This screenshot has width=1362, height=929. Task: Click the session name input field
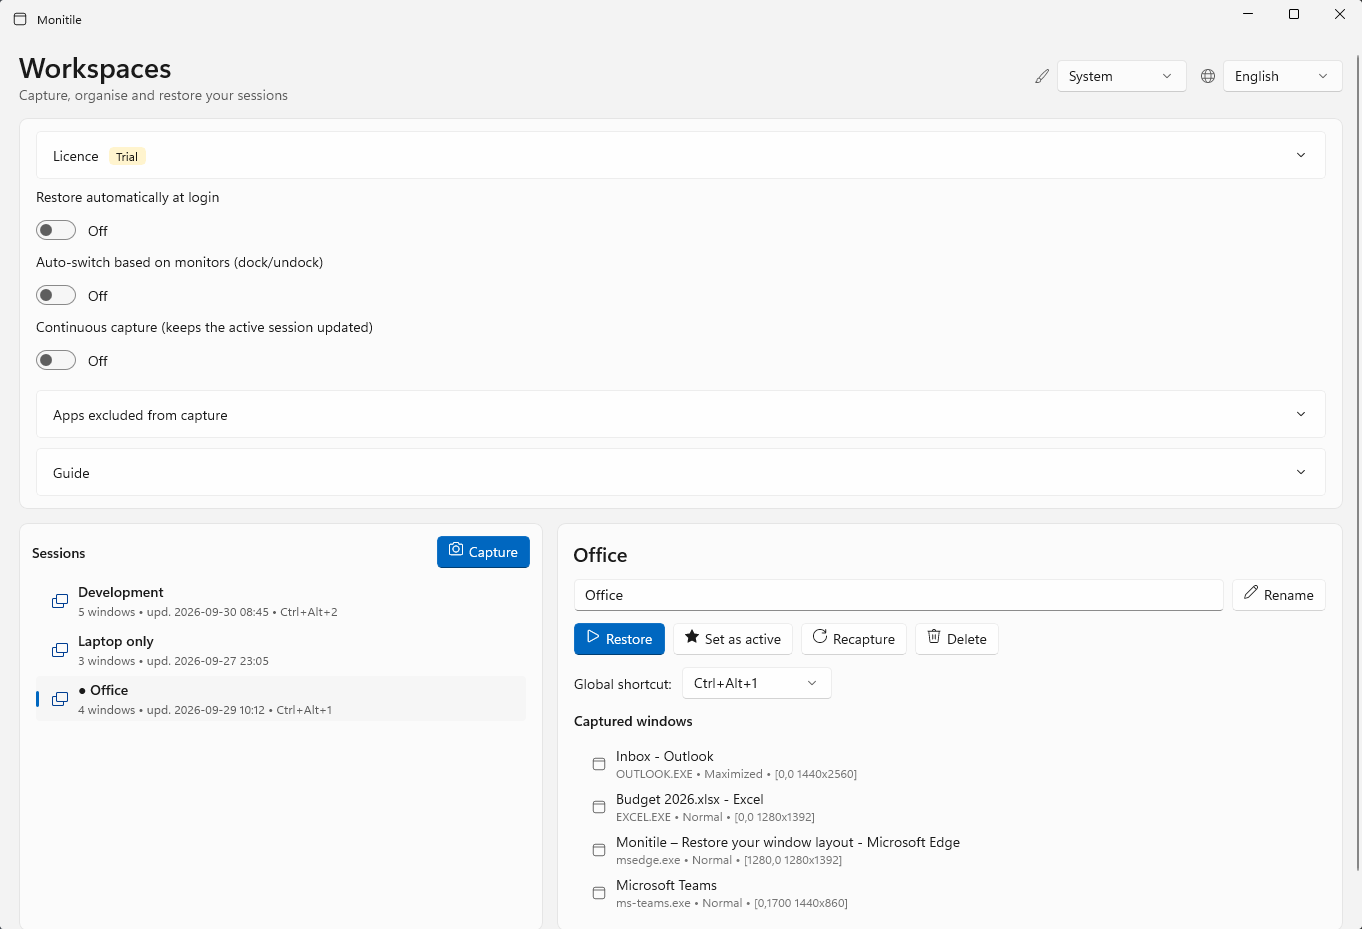pos(898,595)
